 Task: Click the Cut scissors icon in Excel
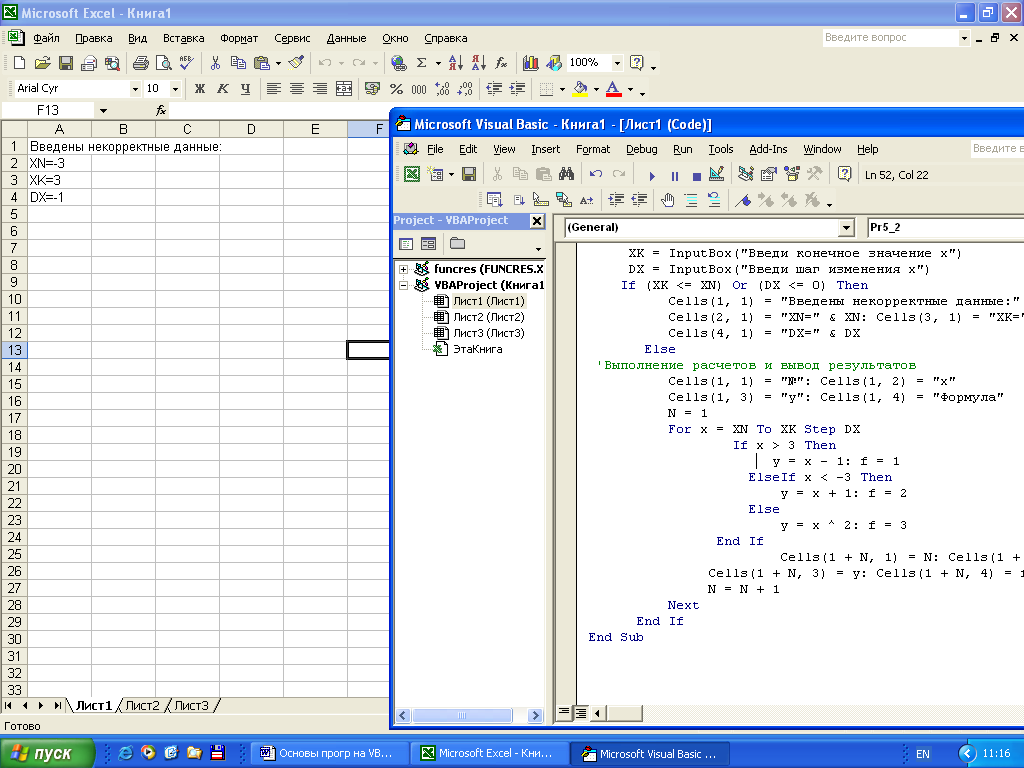click(x=216, y=63)
